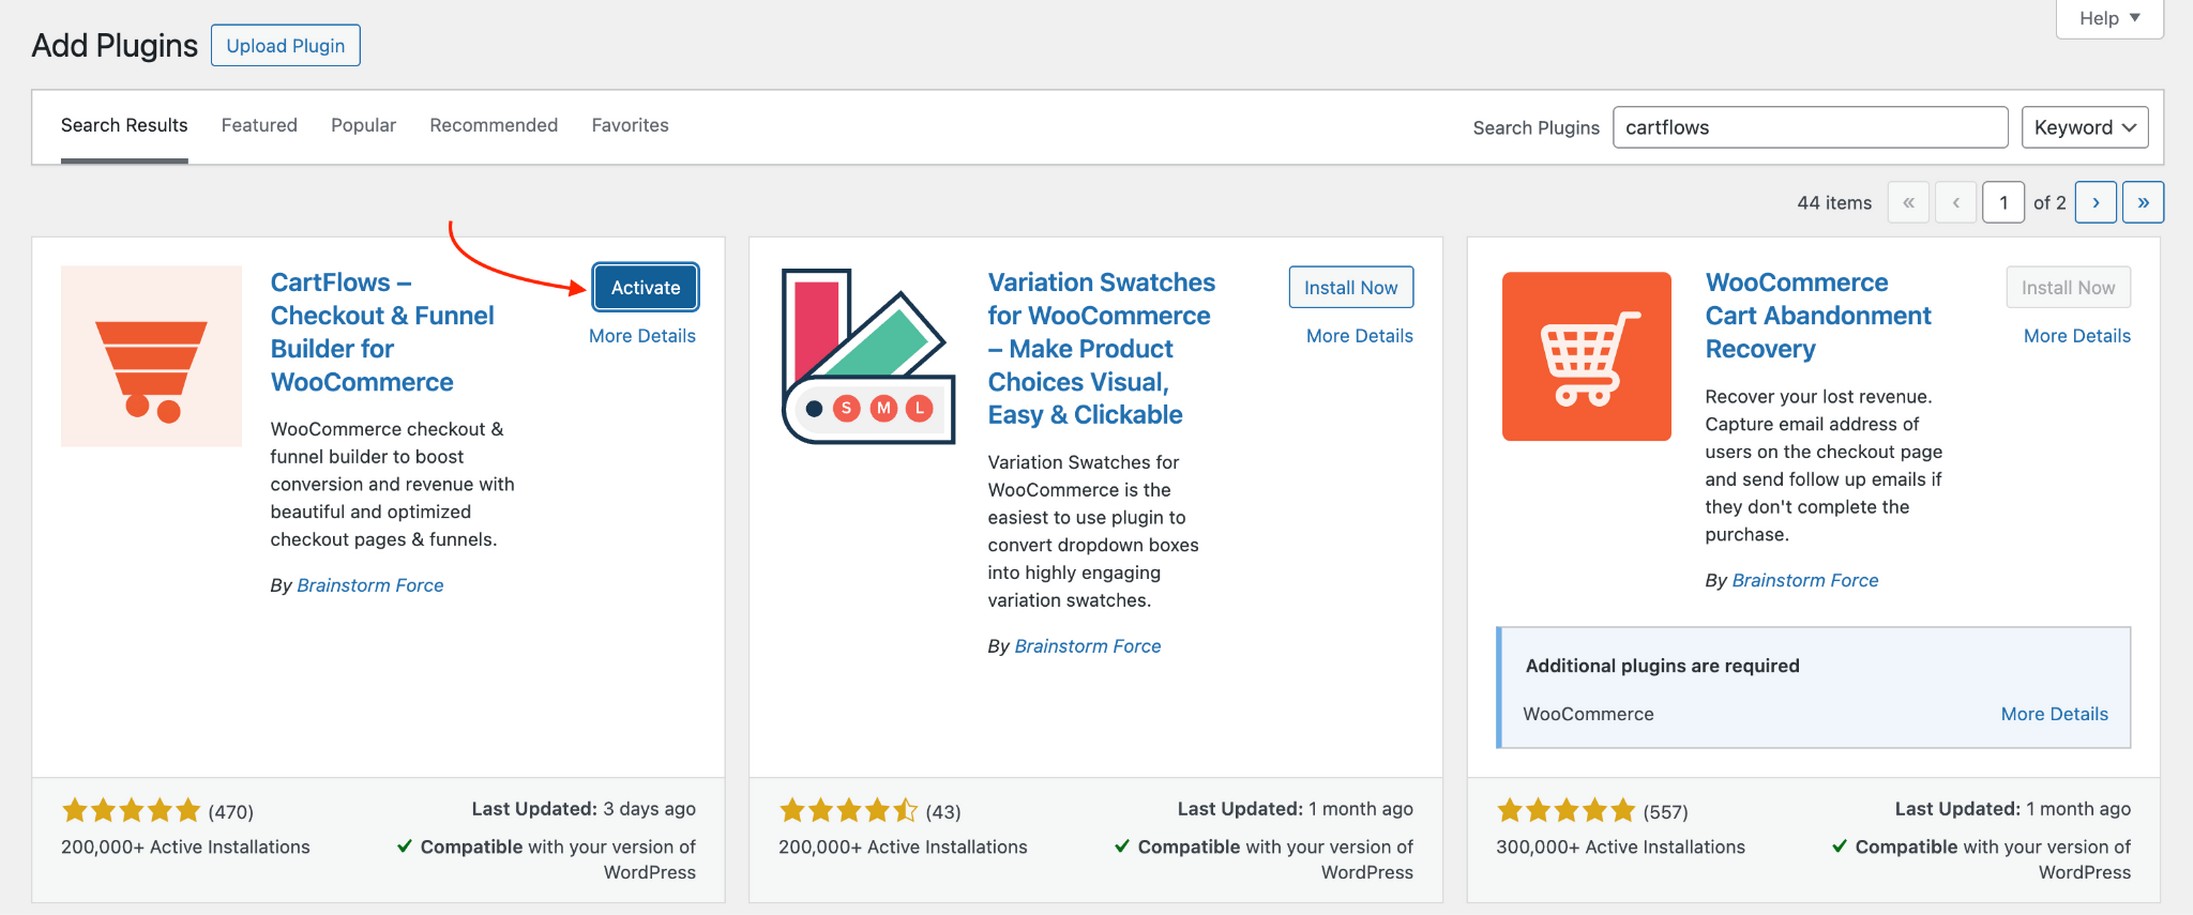2193x915 pixels.
Task: Click the Variation Swatches star rating
Action: pos(848,810)
